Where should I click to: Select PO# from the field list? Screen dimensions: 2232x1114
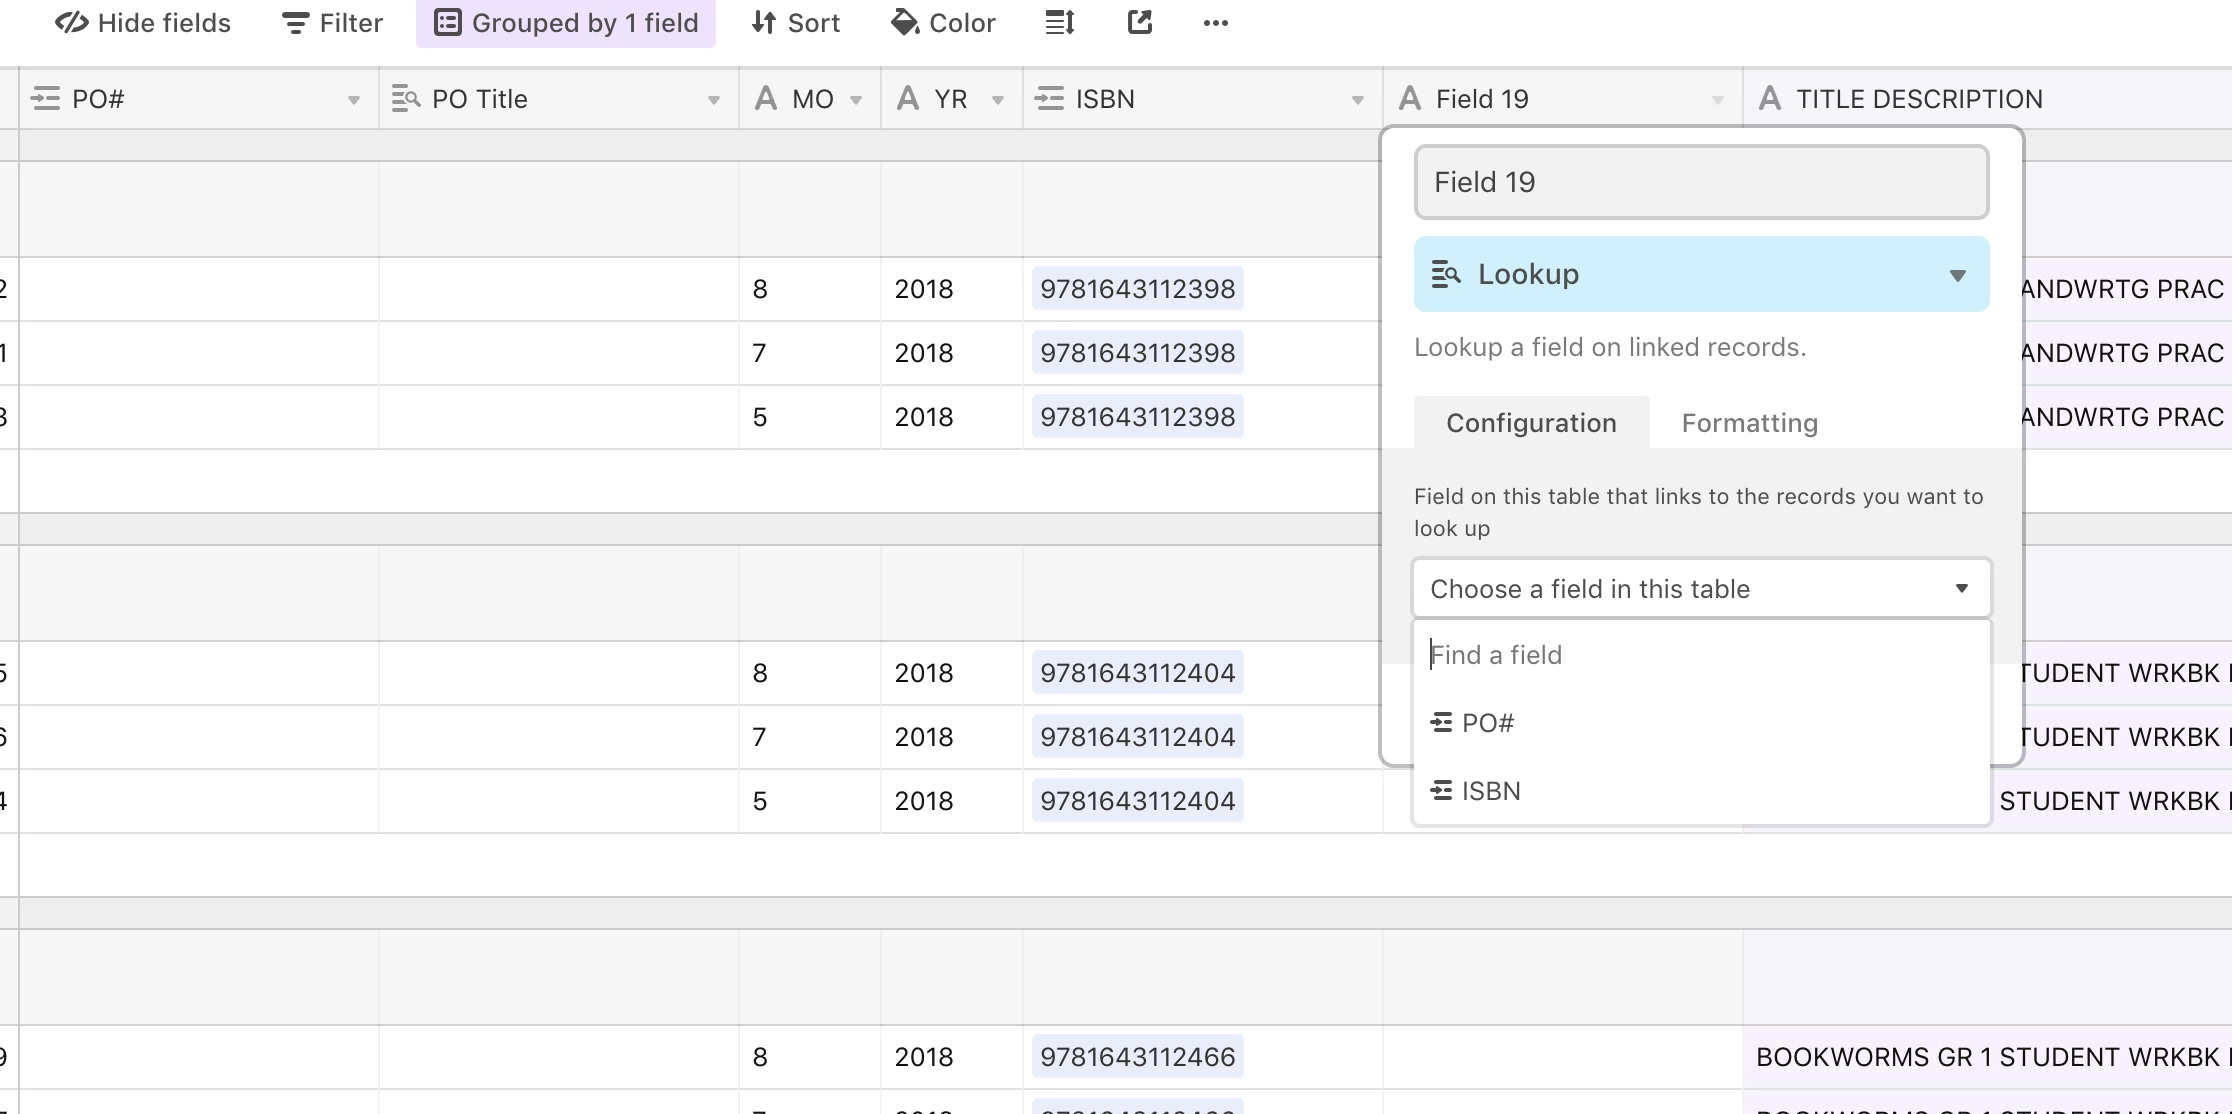coord(1487,723)
